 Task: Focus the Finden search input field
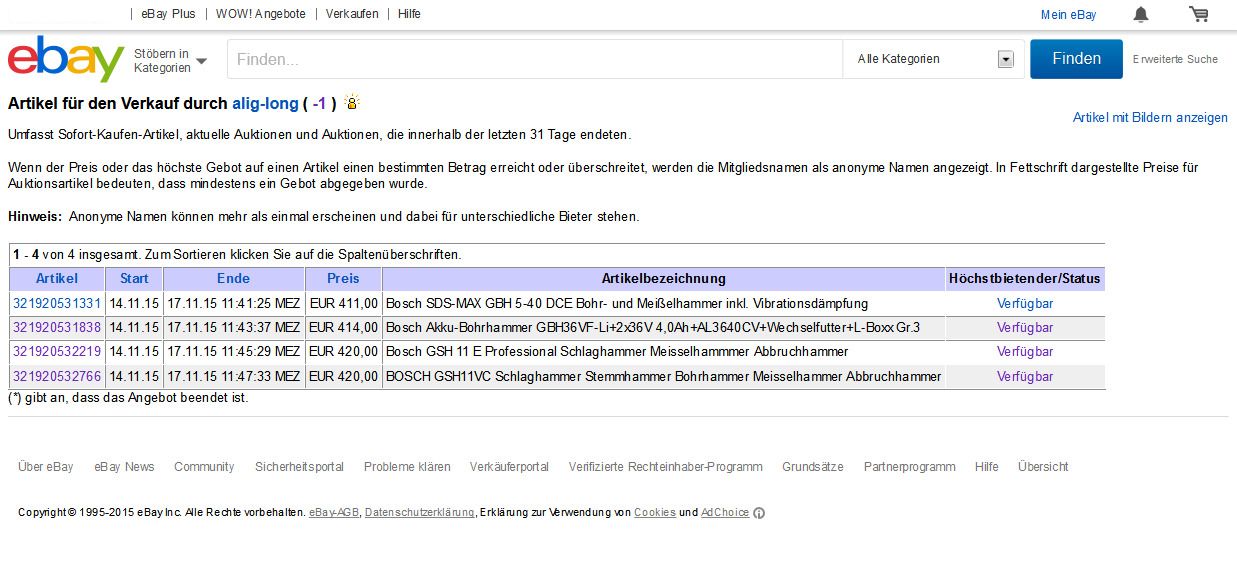535,59
